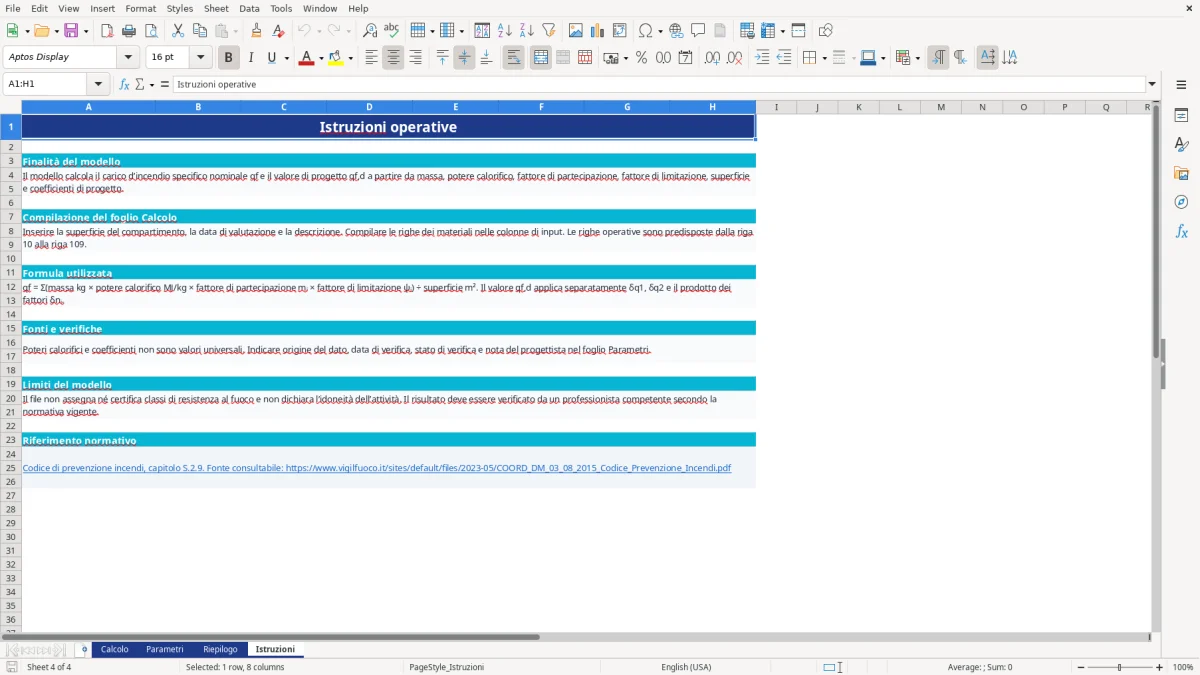Switch to the Parametri sheet tab
The image size is (1200, 675).
(x=165, y=650)
